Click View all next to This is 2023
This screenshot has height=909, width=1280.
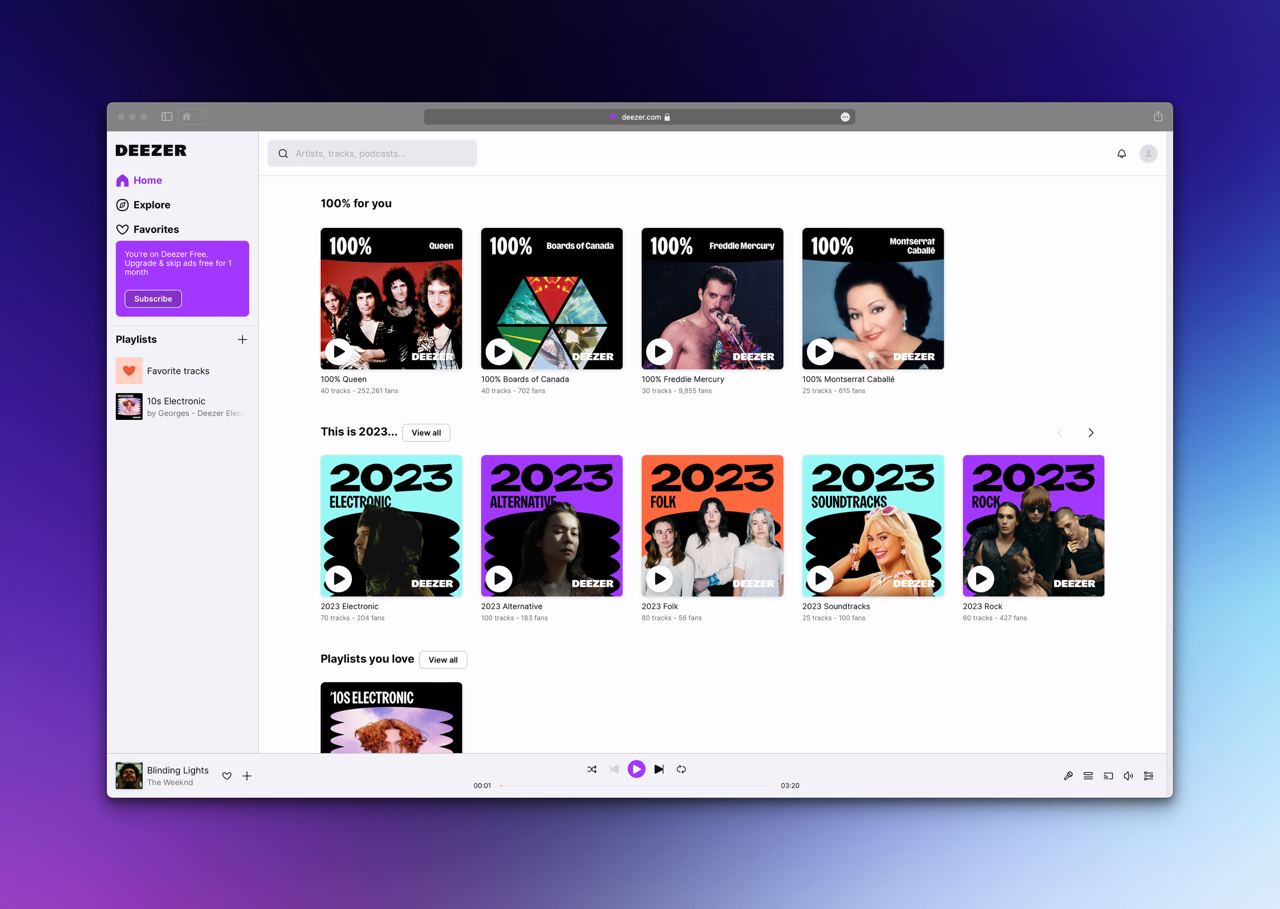coord(426,433)
